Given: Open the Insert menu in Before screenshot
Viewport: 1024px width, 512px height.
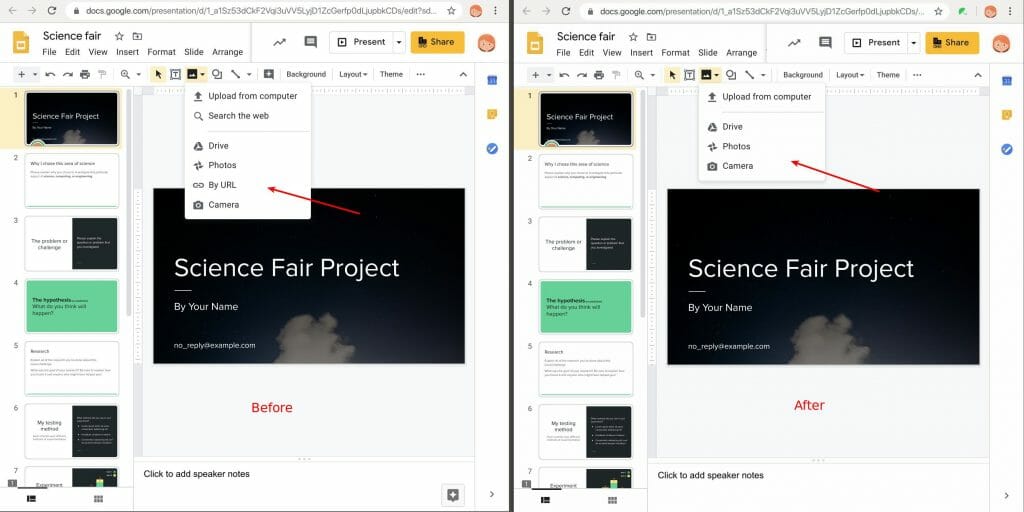Looking at the screenshot, I should (x=127, y=52).
